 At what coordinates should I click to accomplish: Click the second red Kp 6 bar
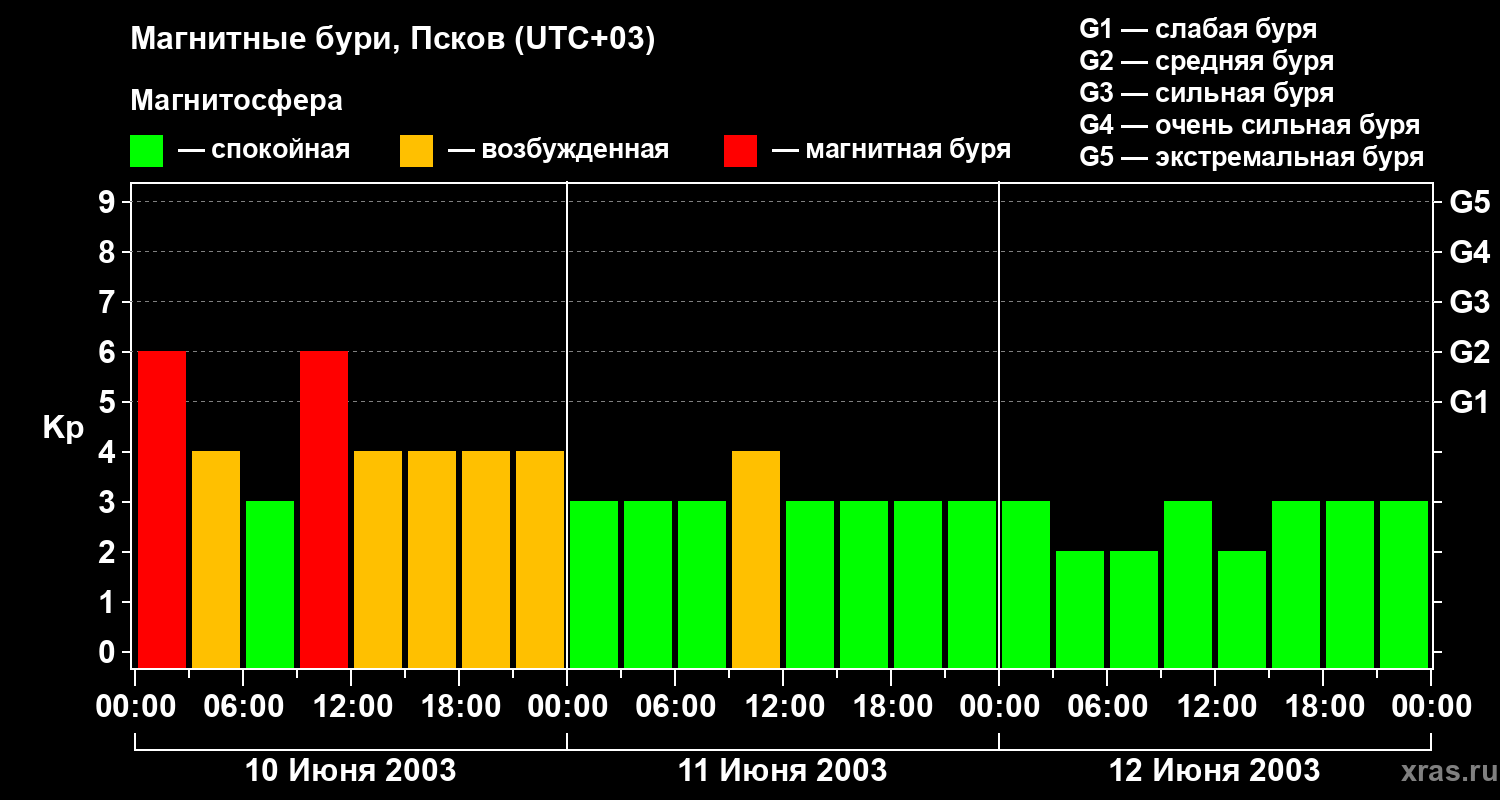tap(324, 509)
